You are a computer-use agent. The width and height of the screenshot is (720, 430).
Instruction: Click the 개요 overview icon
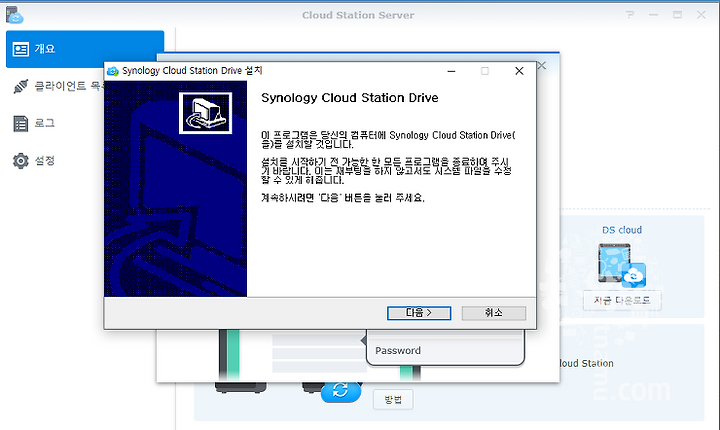click(x=21, y=49)
